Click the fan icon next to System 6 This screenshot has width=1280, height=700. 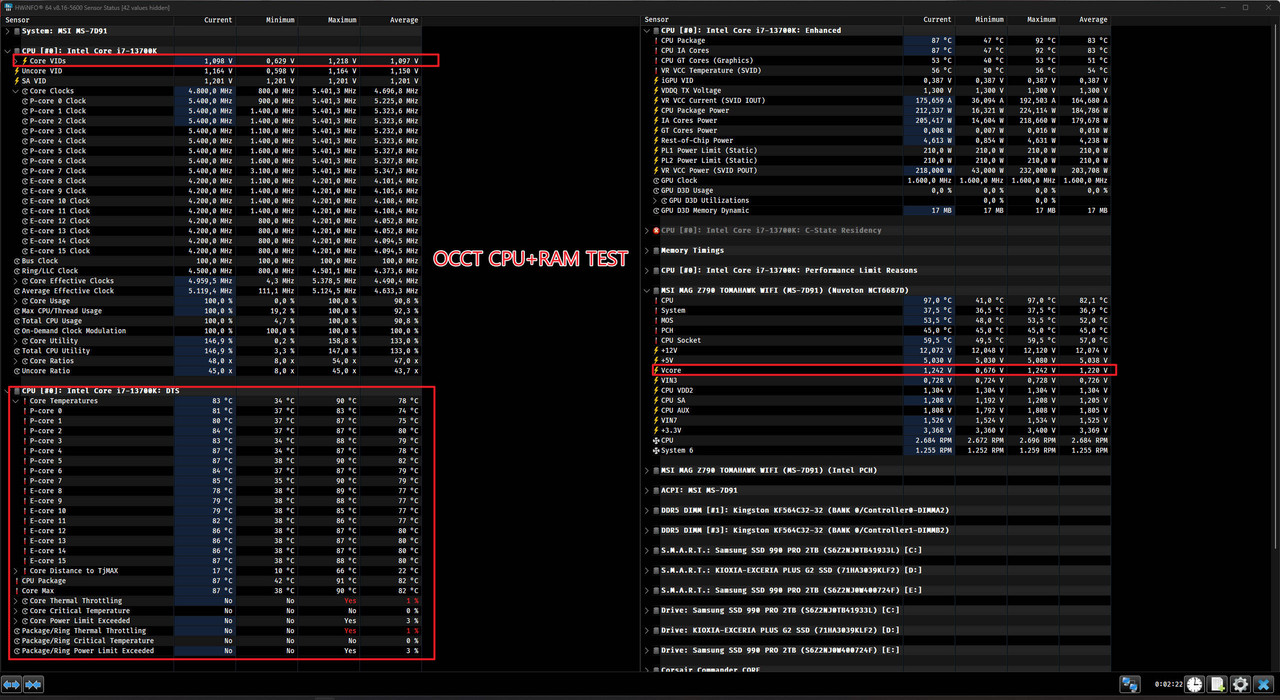(x=657, y=450)
